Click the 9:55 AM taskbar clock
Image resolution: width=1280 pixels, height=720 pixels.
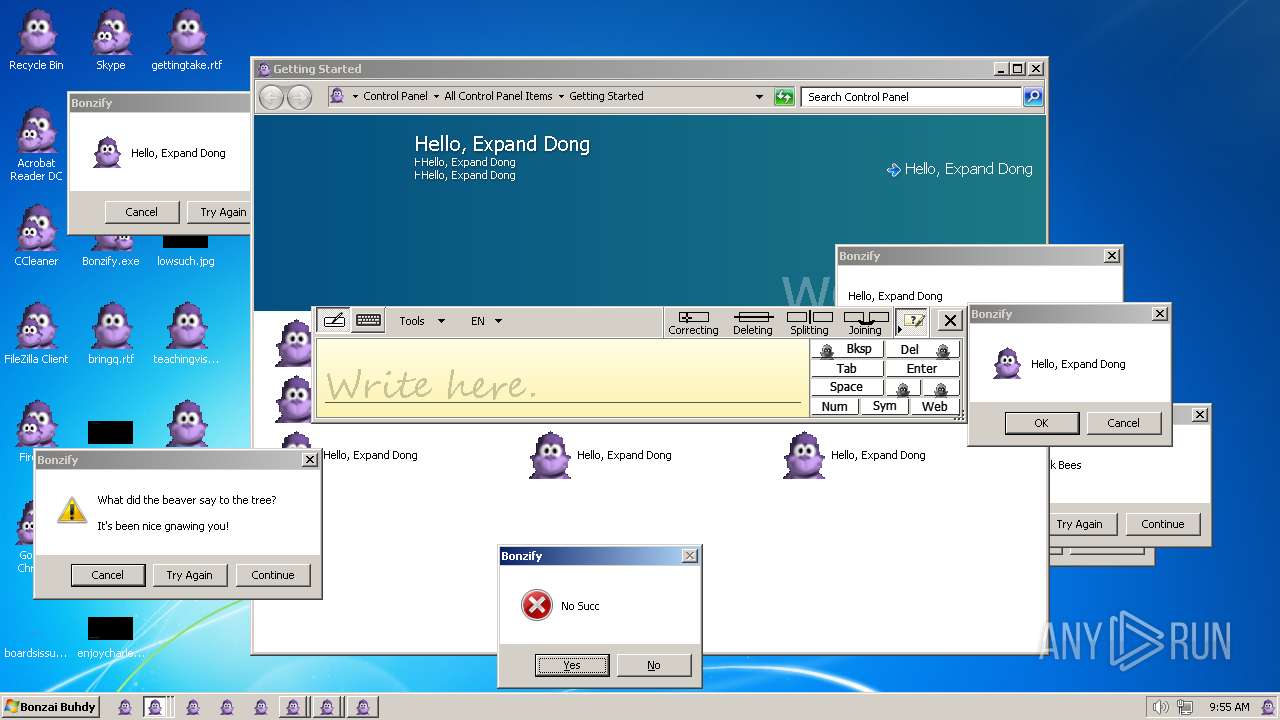(x=1229, y=707)
